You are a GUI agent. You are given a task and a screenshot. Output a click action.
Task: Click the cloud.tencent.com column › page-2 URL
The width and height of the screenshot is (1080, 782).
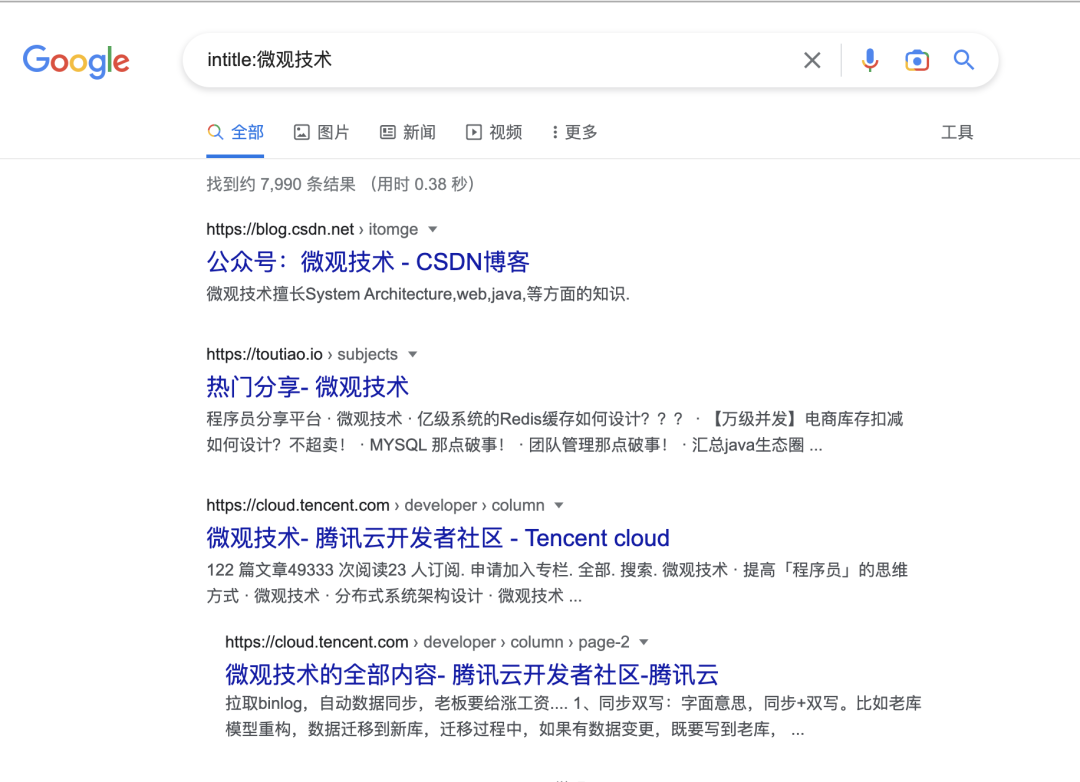pos(427,642)
